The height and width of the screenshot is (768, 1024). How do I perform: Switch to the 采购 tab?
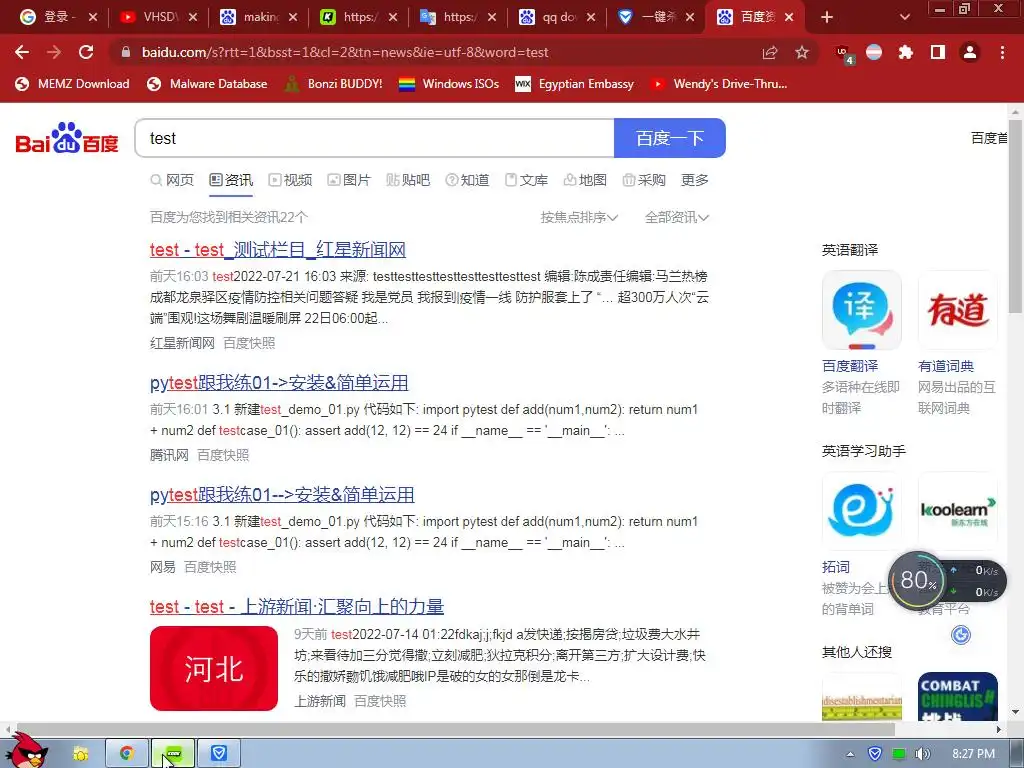point(644,180)
